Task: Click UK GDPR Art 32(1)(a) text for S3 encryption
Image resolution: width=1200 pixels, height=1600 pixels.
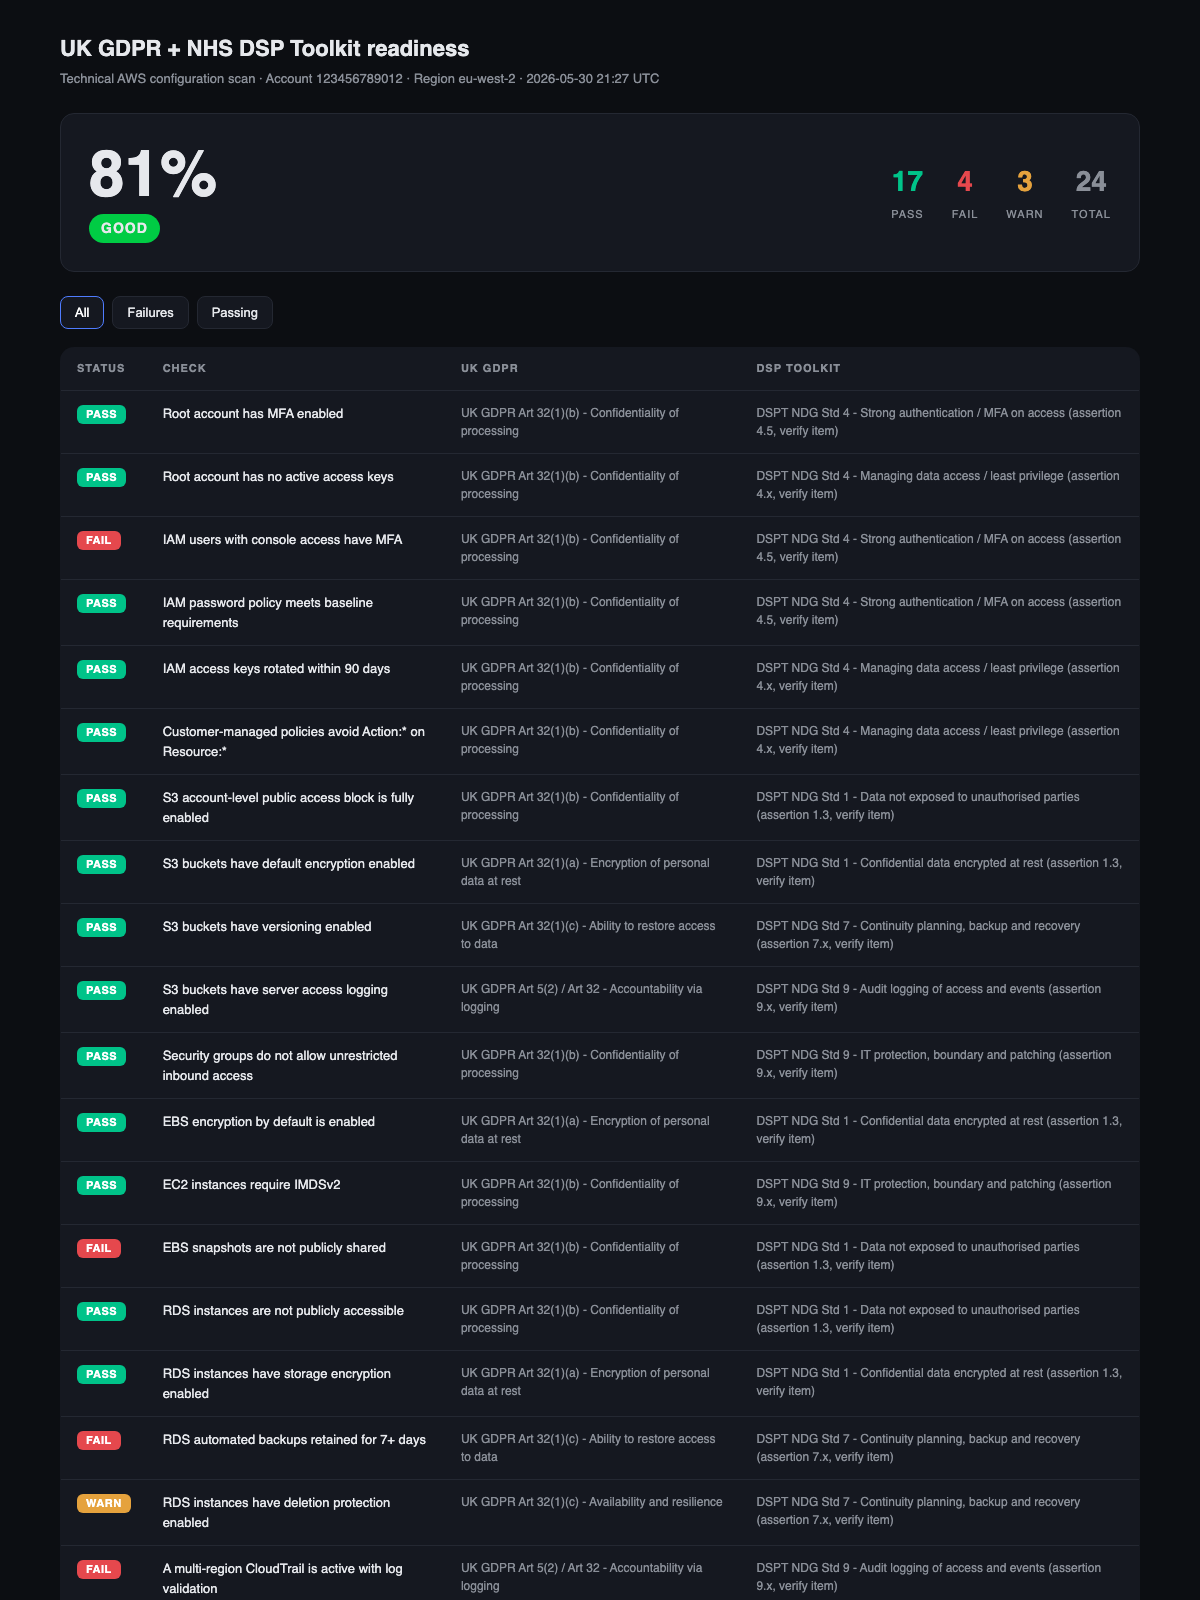Action: click(x=585, y=871)
